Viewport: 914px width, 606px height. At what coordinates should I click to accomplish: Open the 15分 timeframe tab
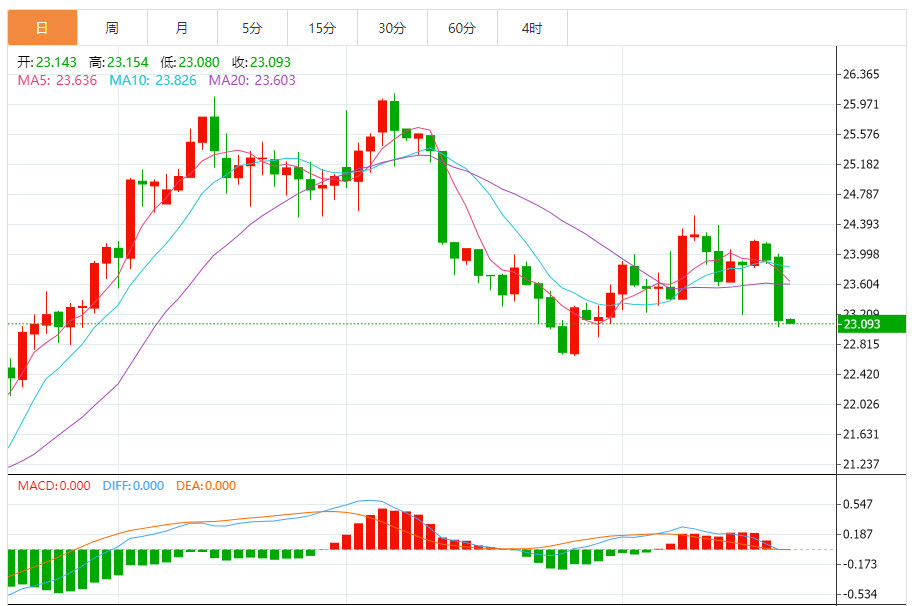coord(322,28)
